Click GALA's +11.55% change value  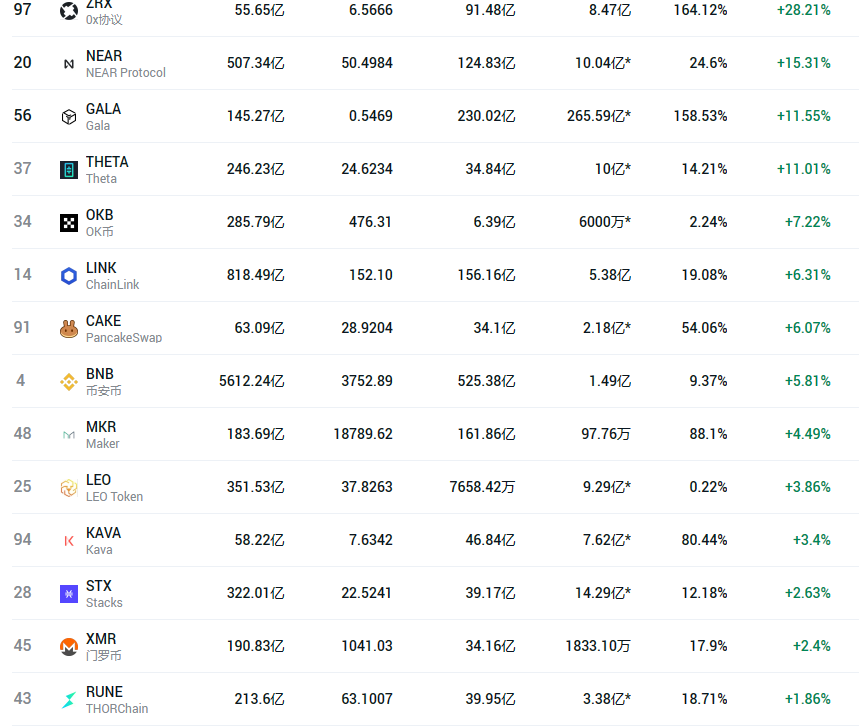pyautogui.click(x=803, y=116)
